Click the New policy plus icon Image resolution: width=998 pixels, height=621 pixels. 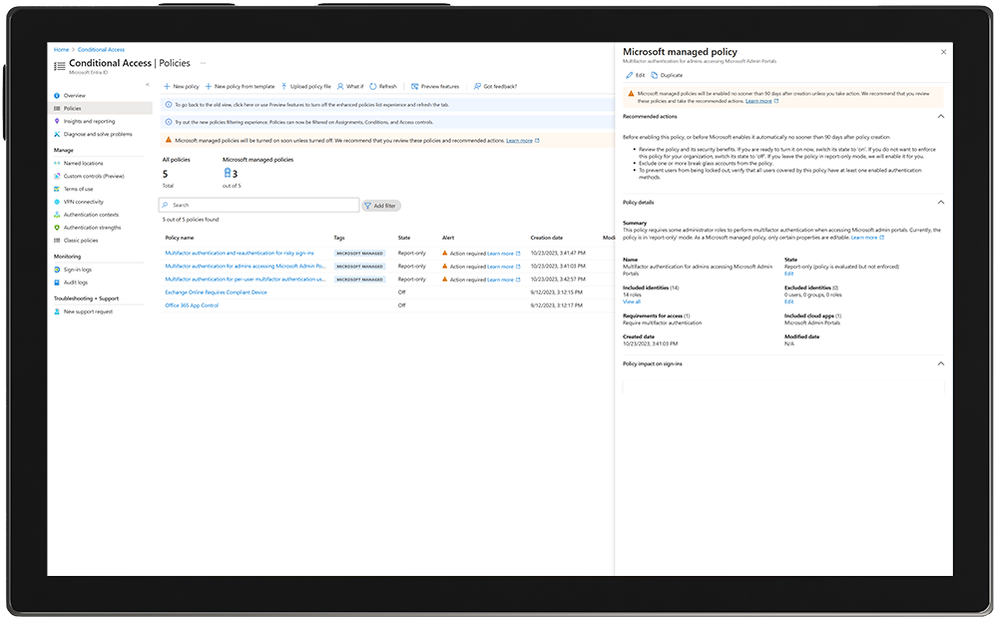[167, 87]
